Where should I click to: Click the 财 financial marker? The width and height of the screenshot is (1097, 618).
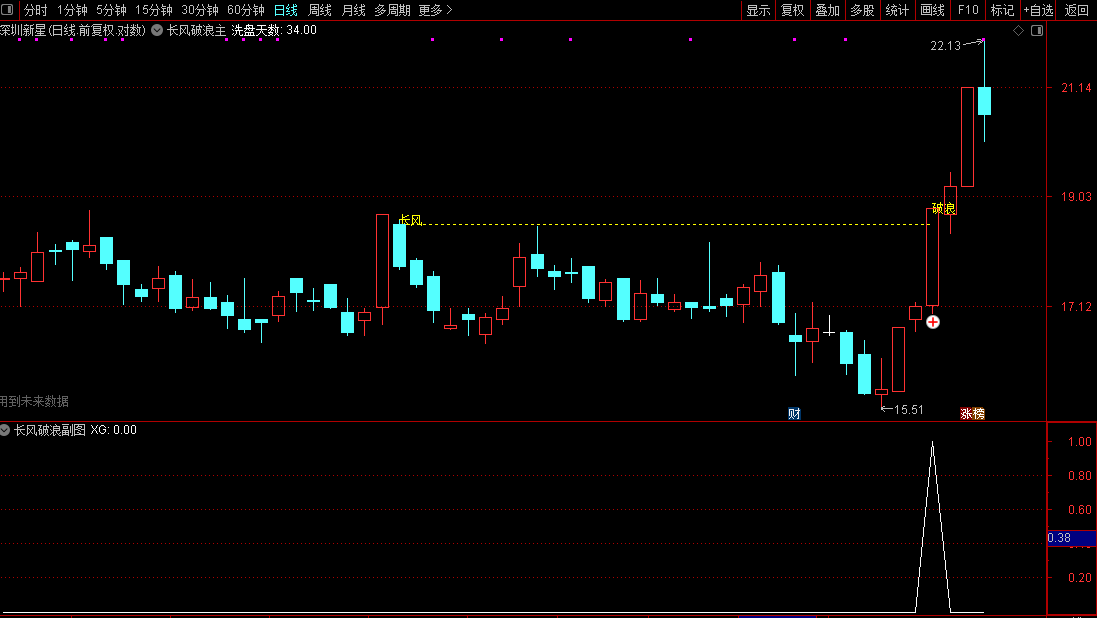pos(794,414)
